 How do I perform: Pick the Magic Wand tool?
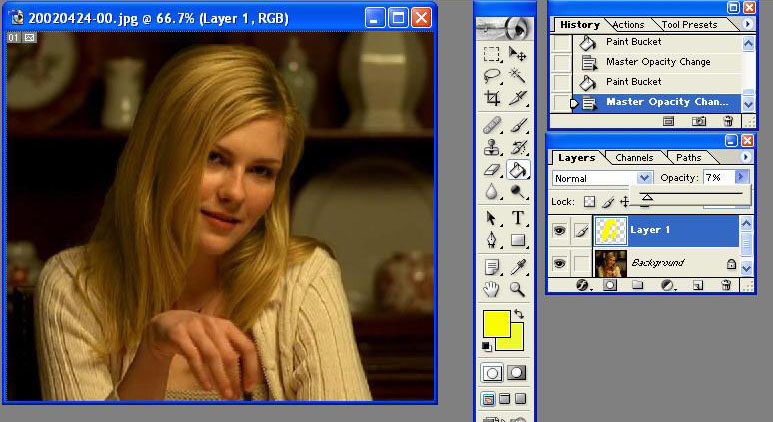[517, 76]
